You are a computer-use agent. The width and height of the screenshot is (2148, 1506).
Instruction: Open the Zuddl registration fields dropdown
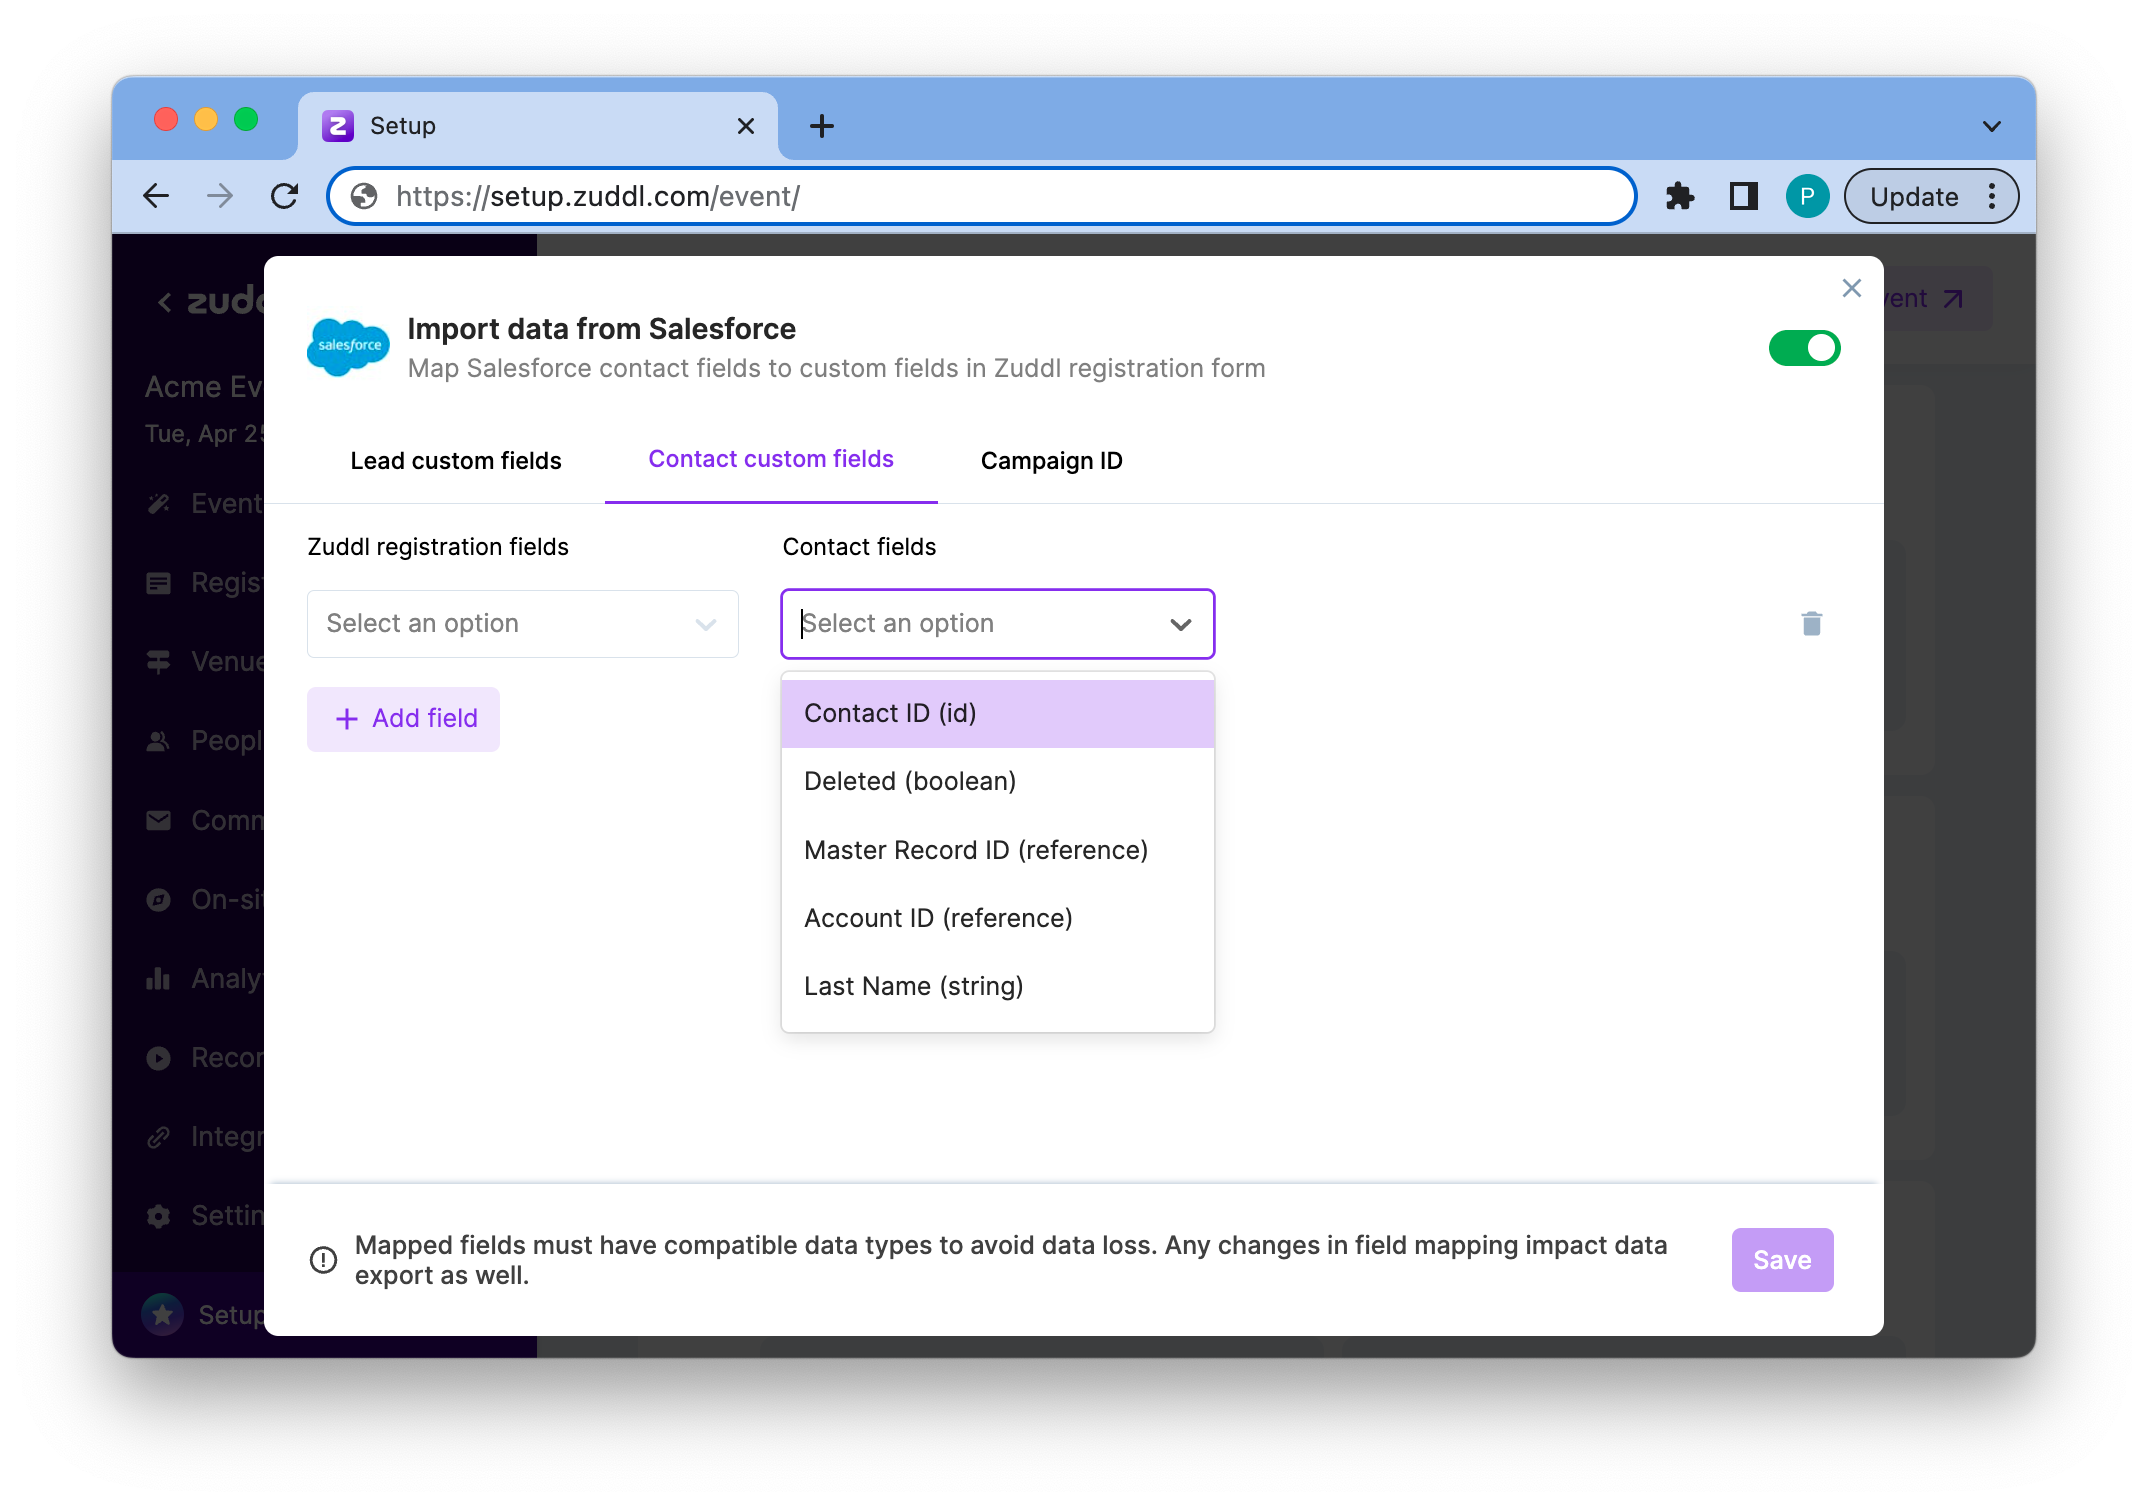point(522,623)
